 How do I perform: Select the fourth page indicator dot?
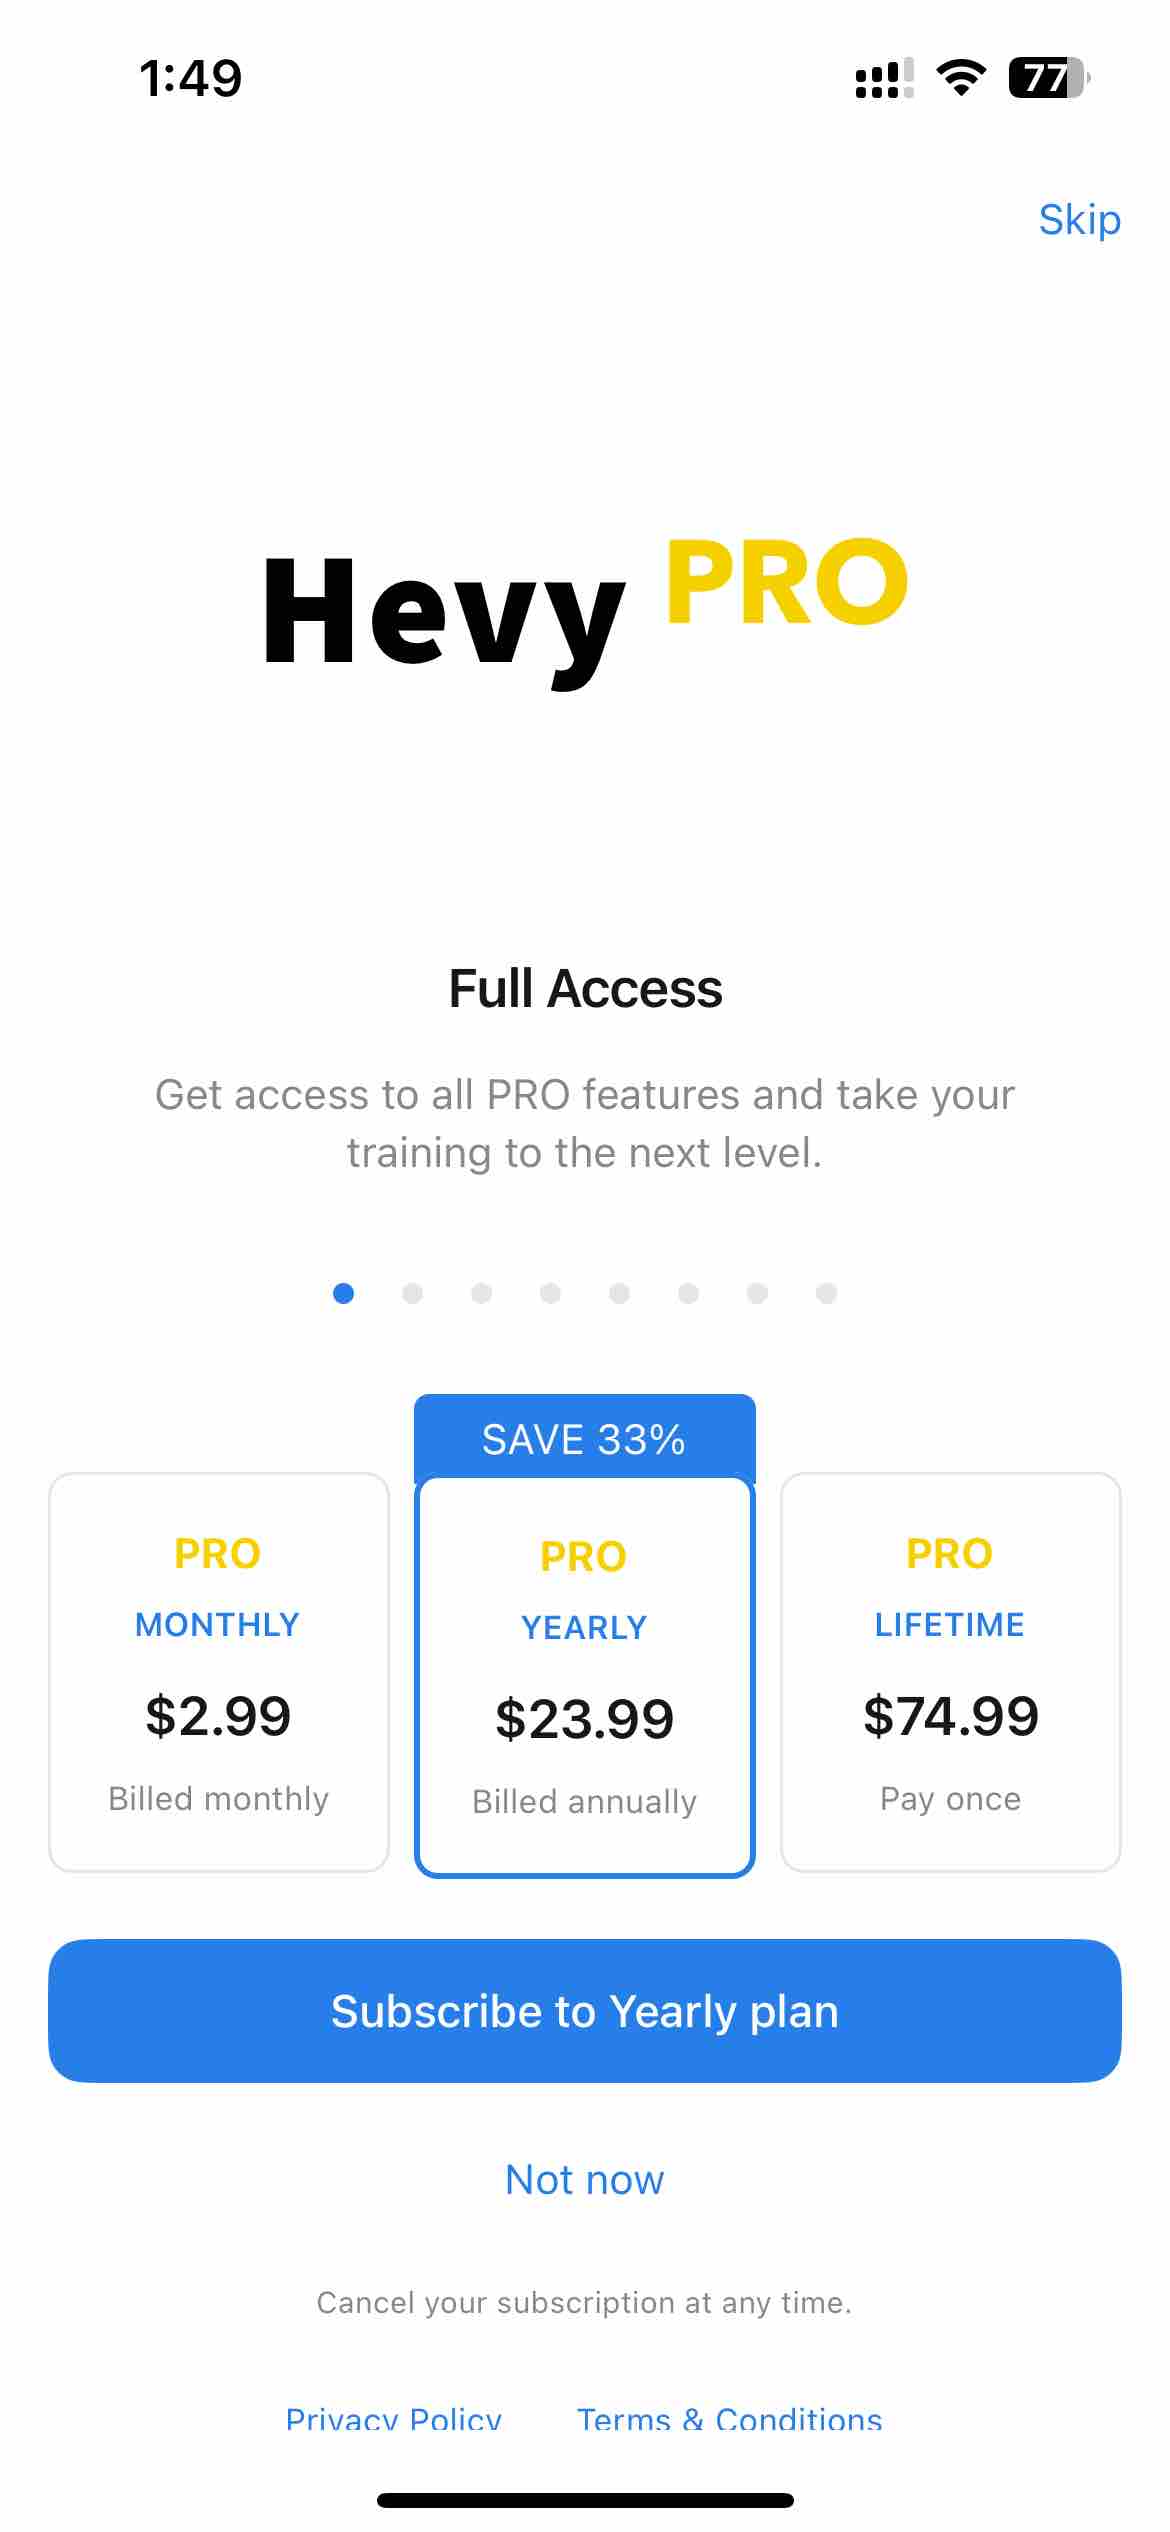tap(550, 1293)
